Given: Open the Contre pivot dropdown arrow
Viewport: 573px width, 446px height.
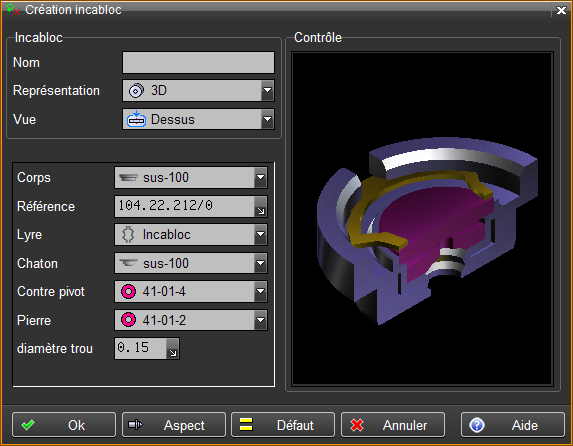Looking at the screenshot, I should click(260, 291).
